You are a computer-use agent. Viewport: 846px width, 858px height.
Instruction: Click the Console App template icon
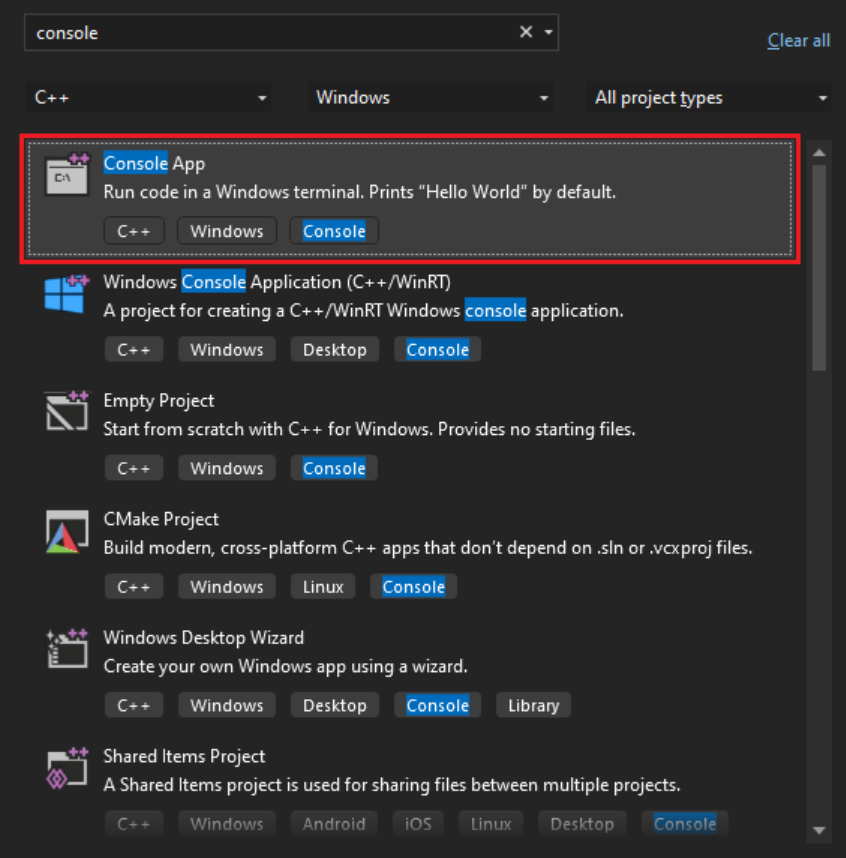67,174
